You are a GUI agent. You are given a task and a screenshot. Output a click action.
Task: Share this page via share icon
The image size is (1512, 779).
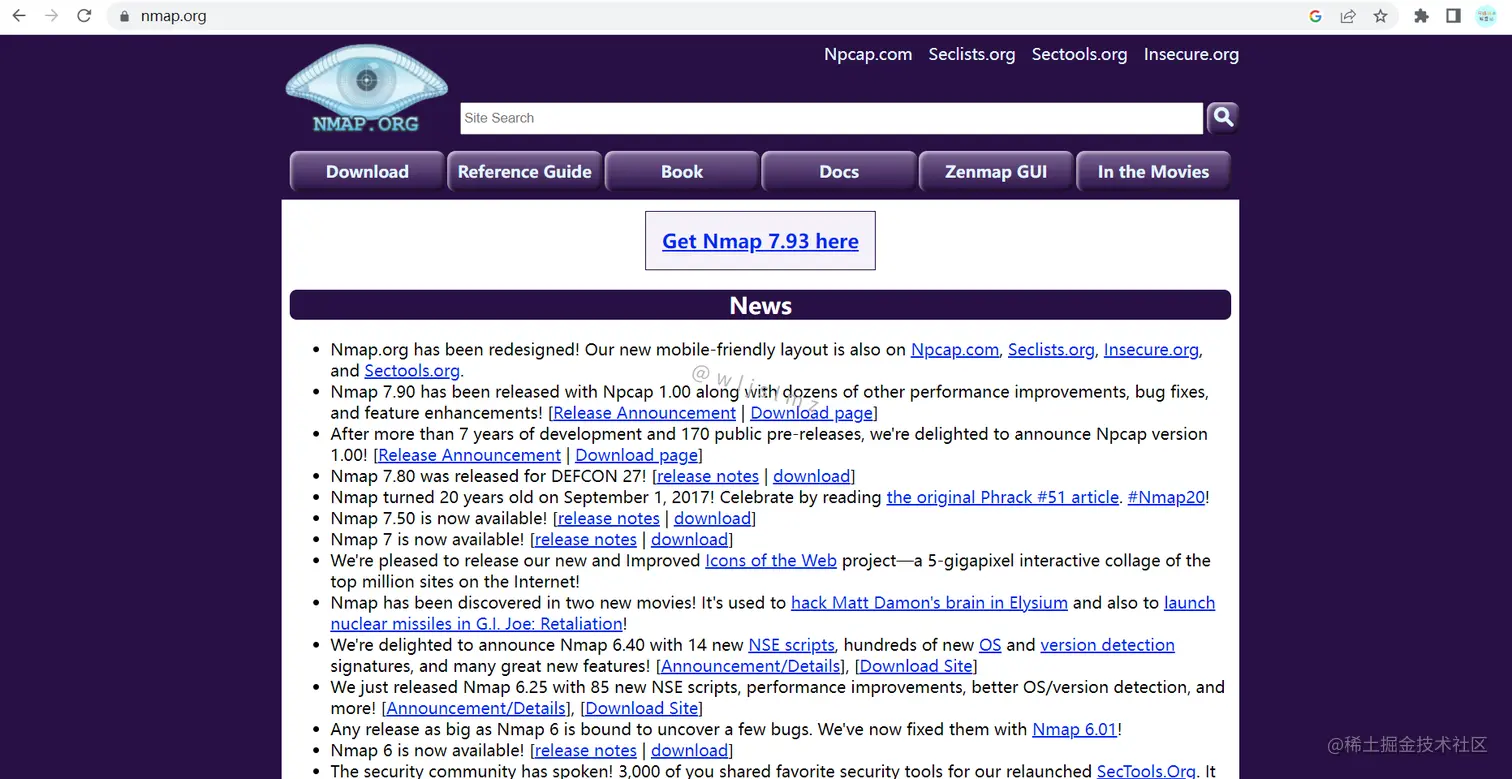click(1348, 16)
